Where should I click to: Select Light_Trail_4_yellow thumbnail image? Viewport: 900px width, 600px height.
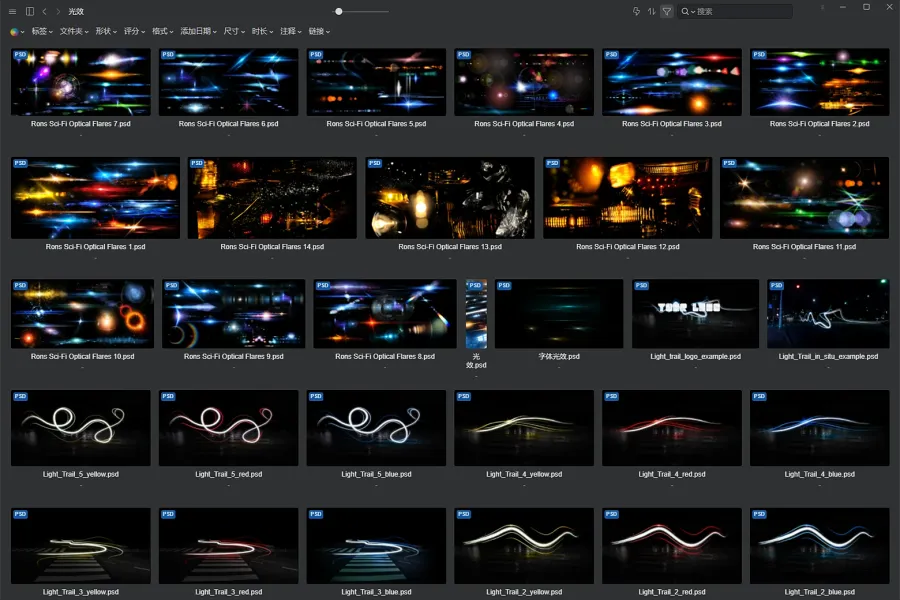click(524, 428)
